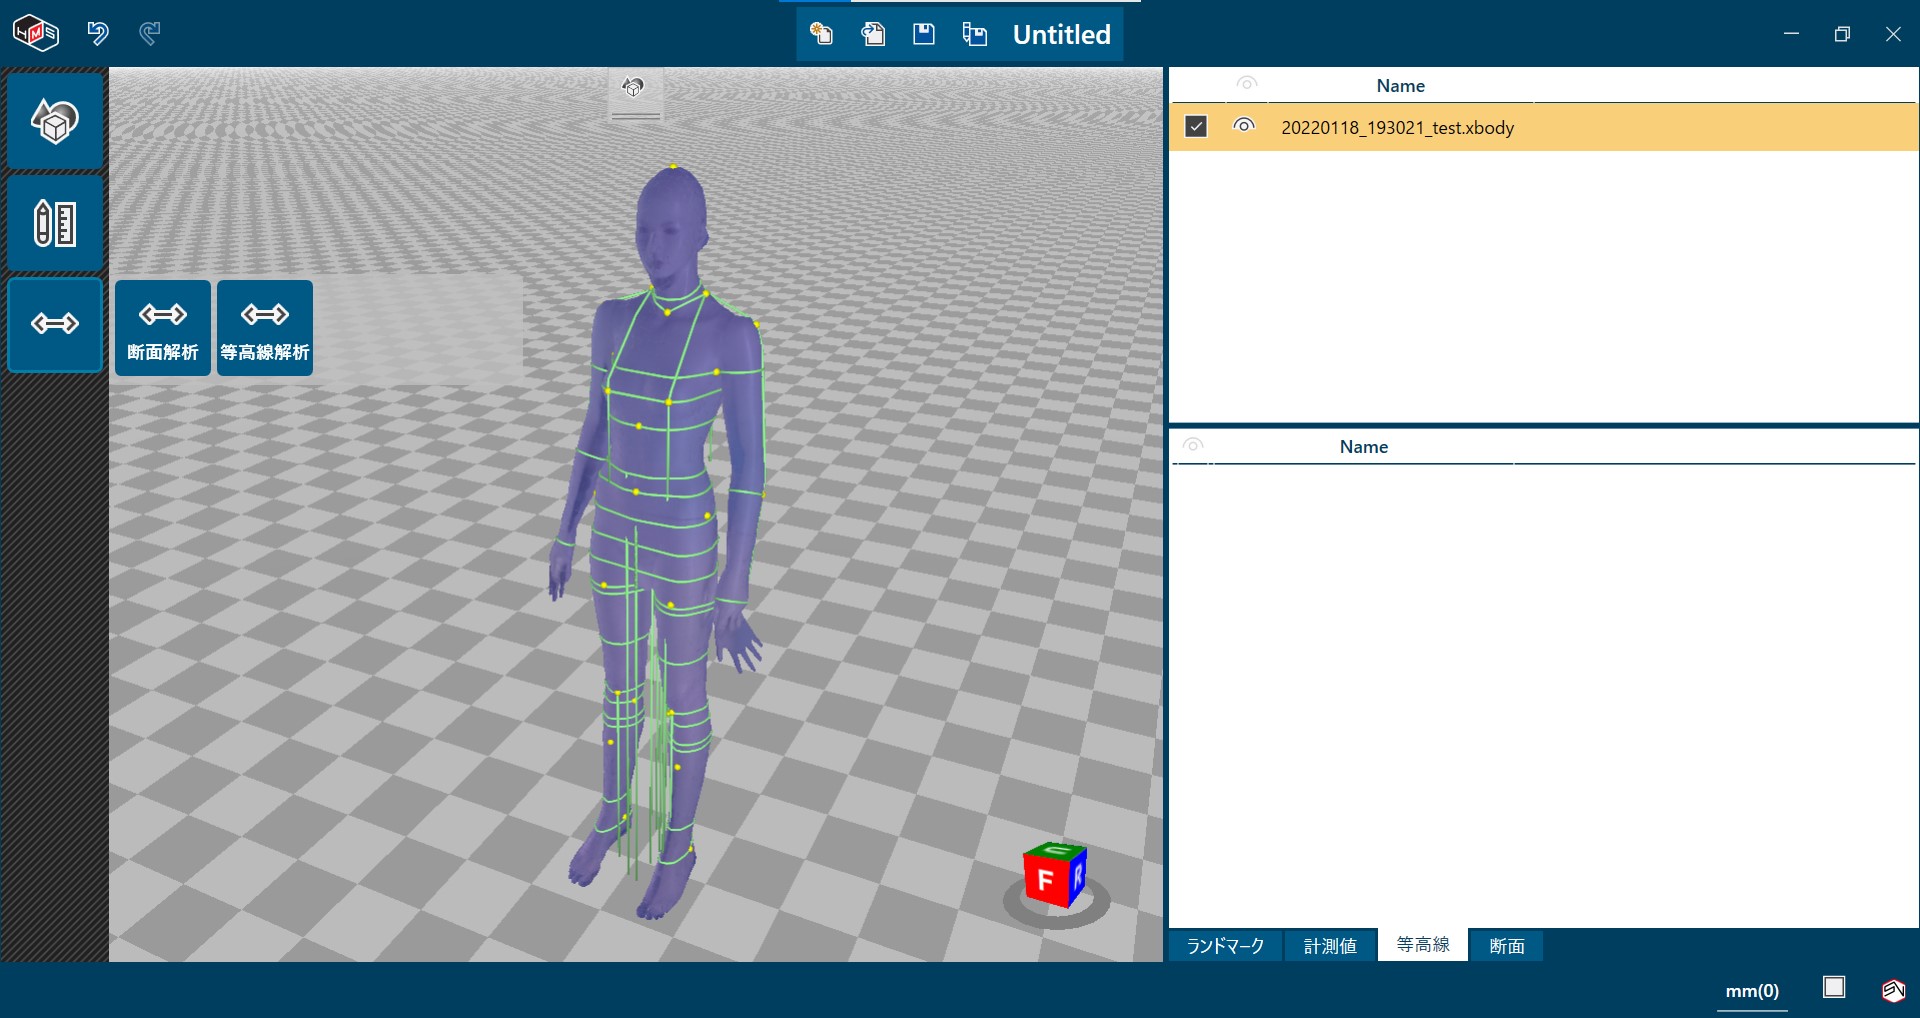Viewport: 1920px width, 1018px height.
Task: Restore down the application window
Action: coord(1842,34)
